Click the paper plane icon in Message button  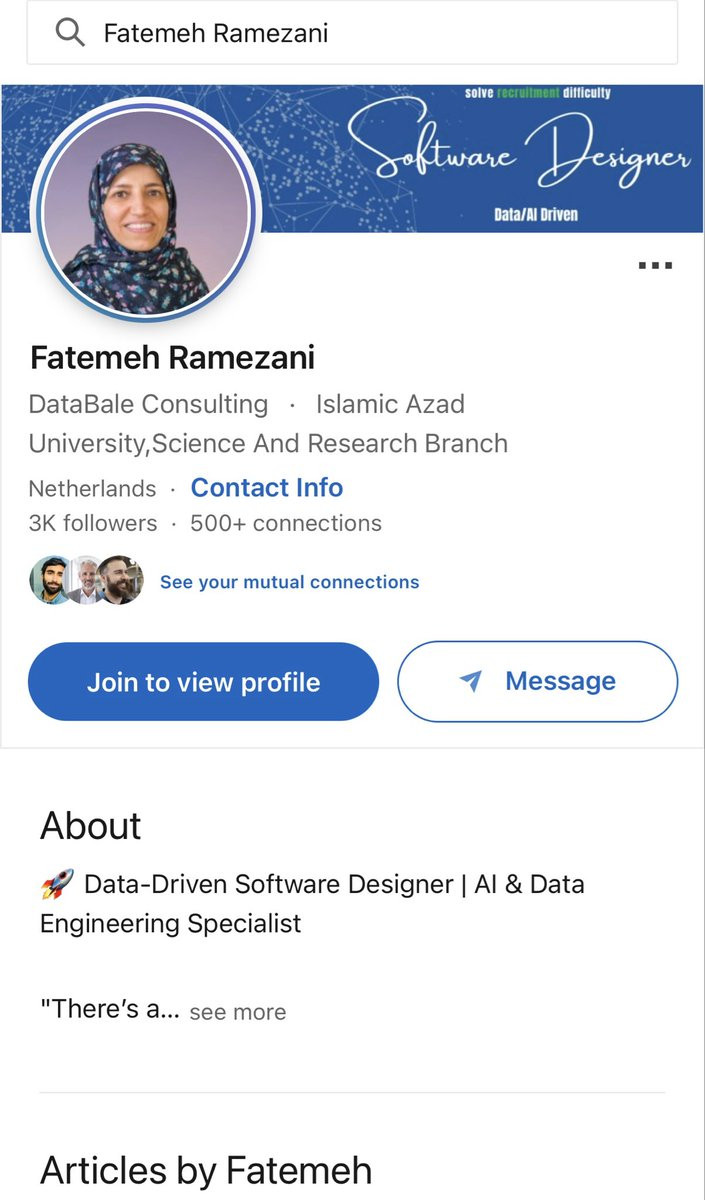[x=470, y=682]
